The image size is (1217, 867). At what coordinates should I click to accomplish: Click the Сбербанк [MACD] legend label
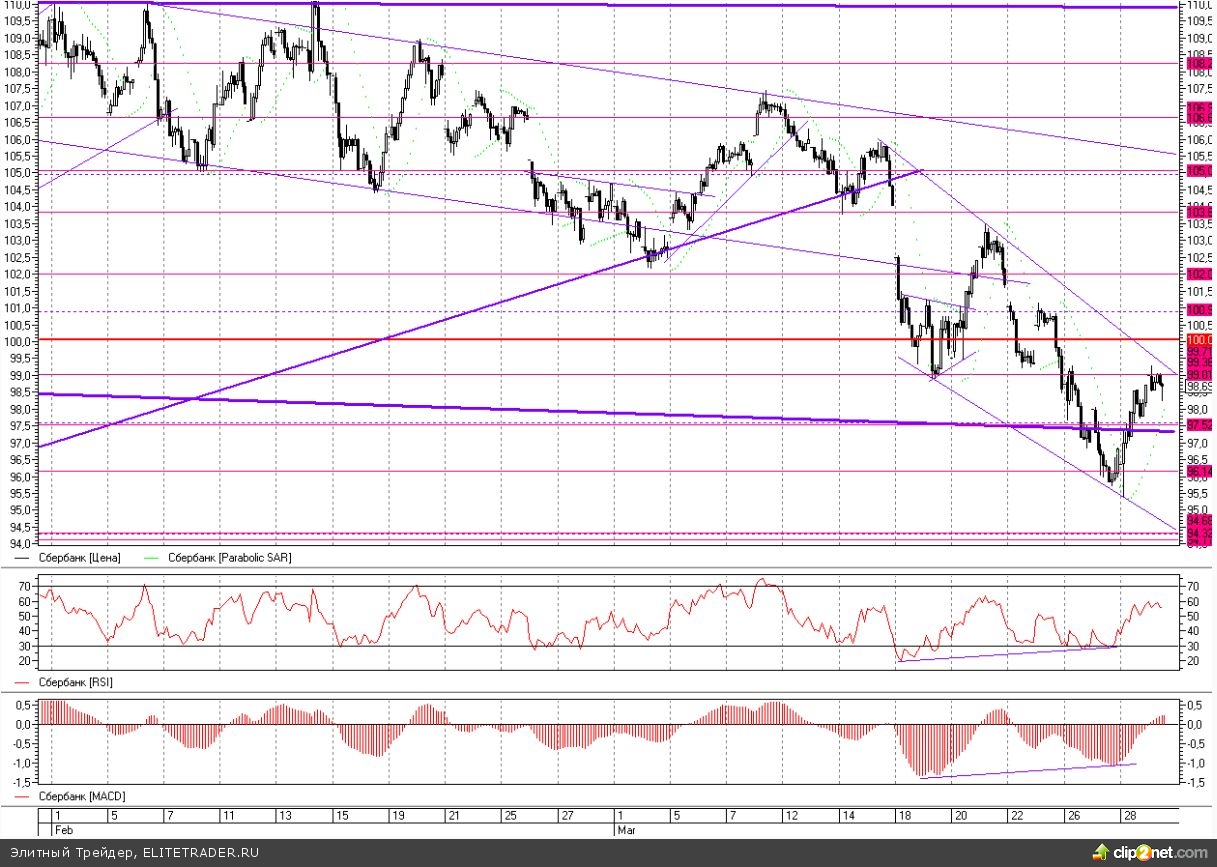(82, 796)
